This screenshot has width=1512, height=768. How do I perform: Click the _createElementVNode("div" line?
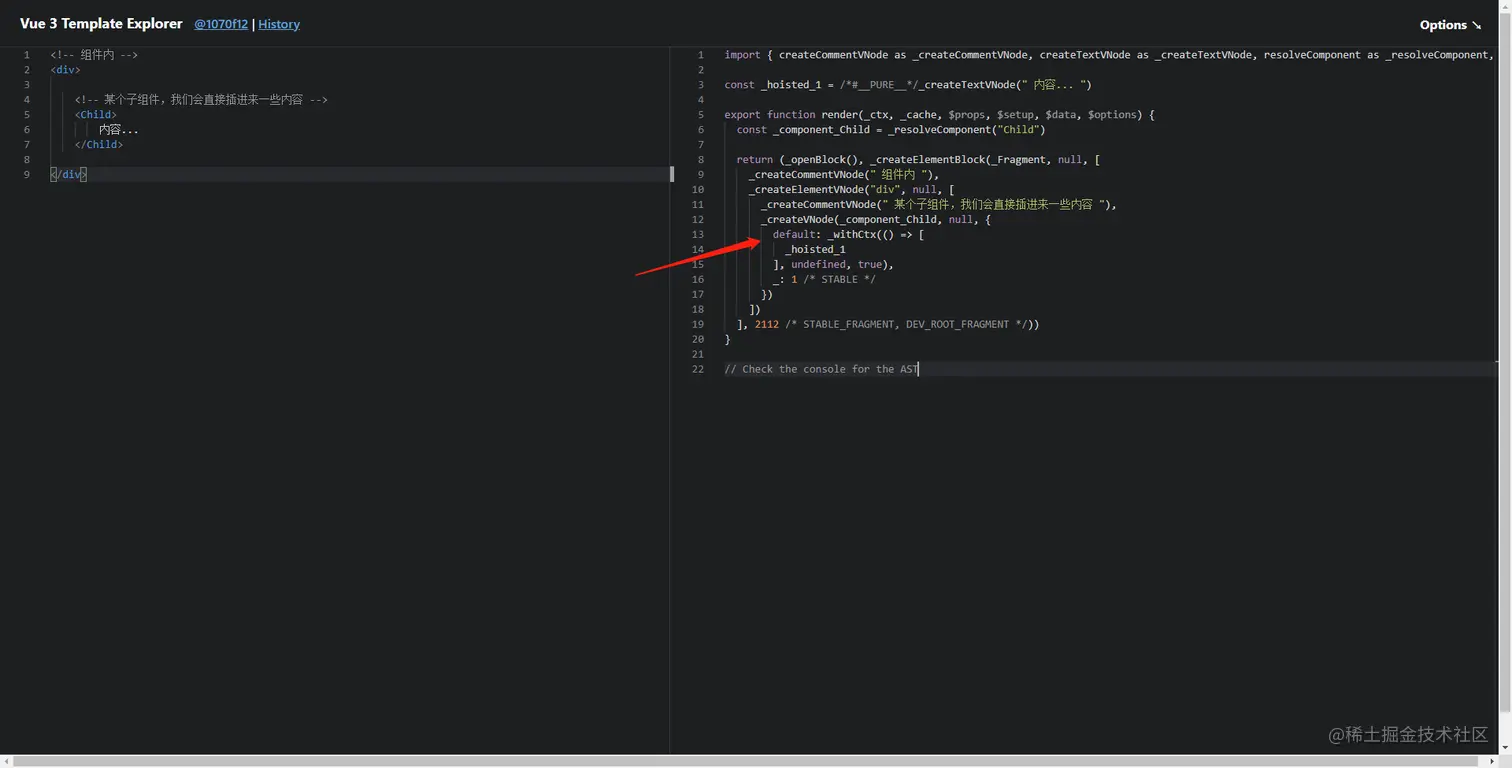(x=851, y=190)
